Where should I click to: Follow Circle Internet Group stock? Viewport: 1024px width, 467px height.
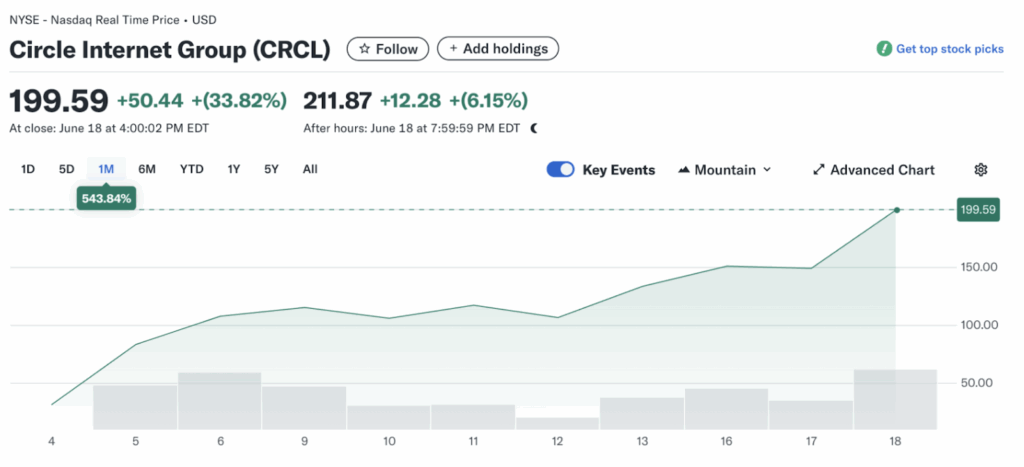point(388,49)
